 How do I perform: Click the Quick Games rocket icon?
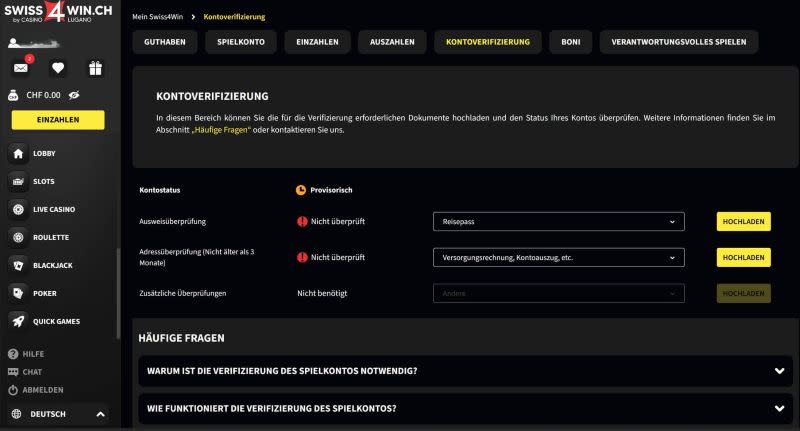18,321
